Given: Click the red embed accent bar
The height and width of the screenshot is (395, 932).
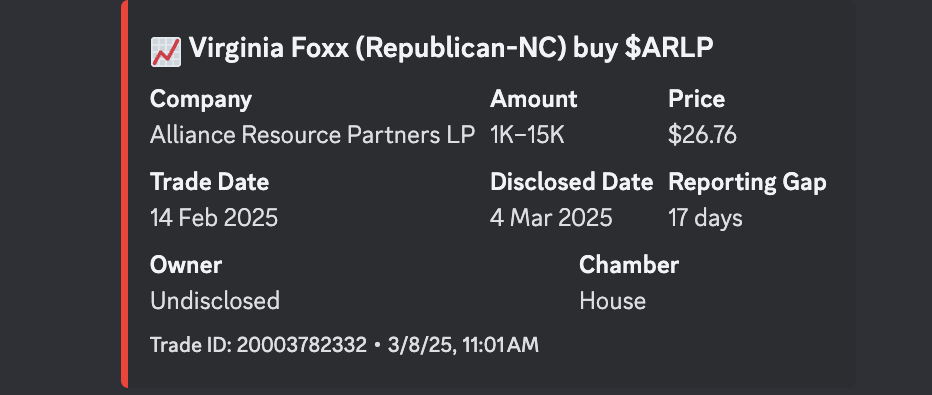Looking at the screenshot, I should (x=124, y=194).
